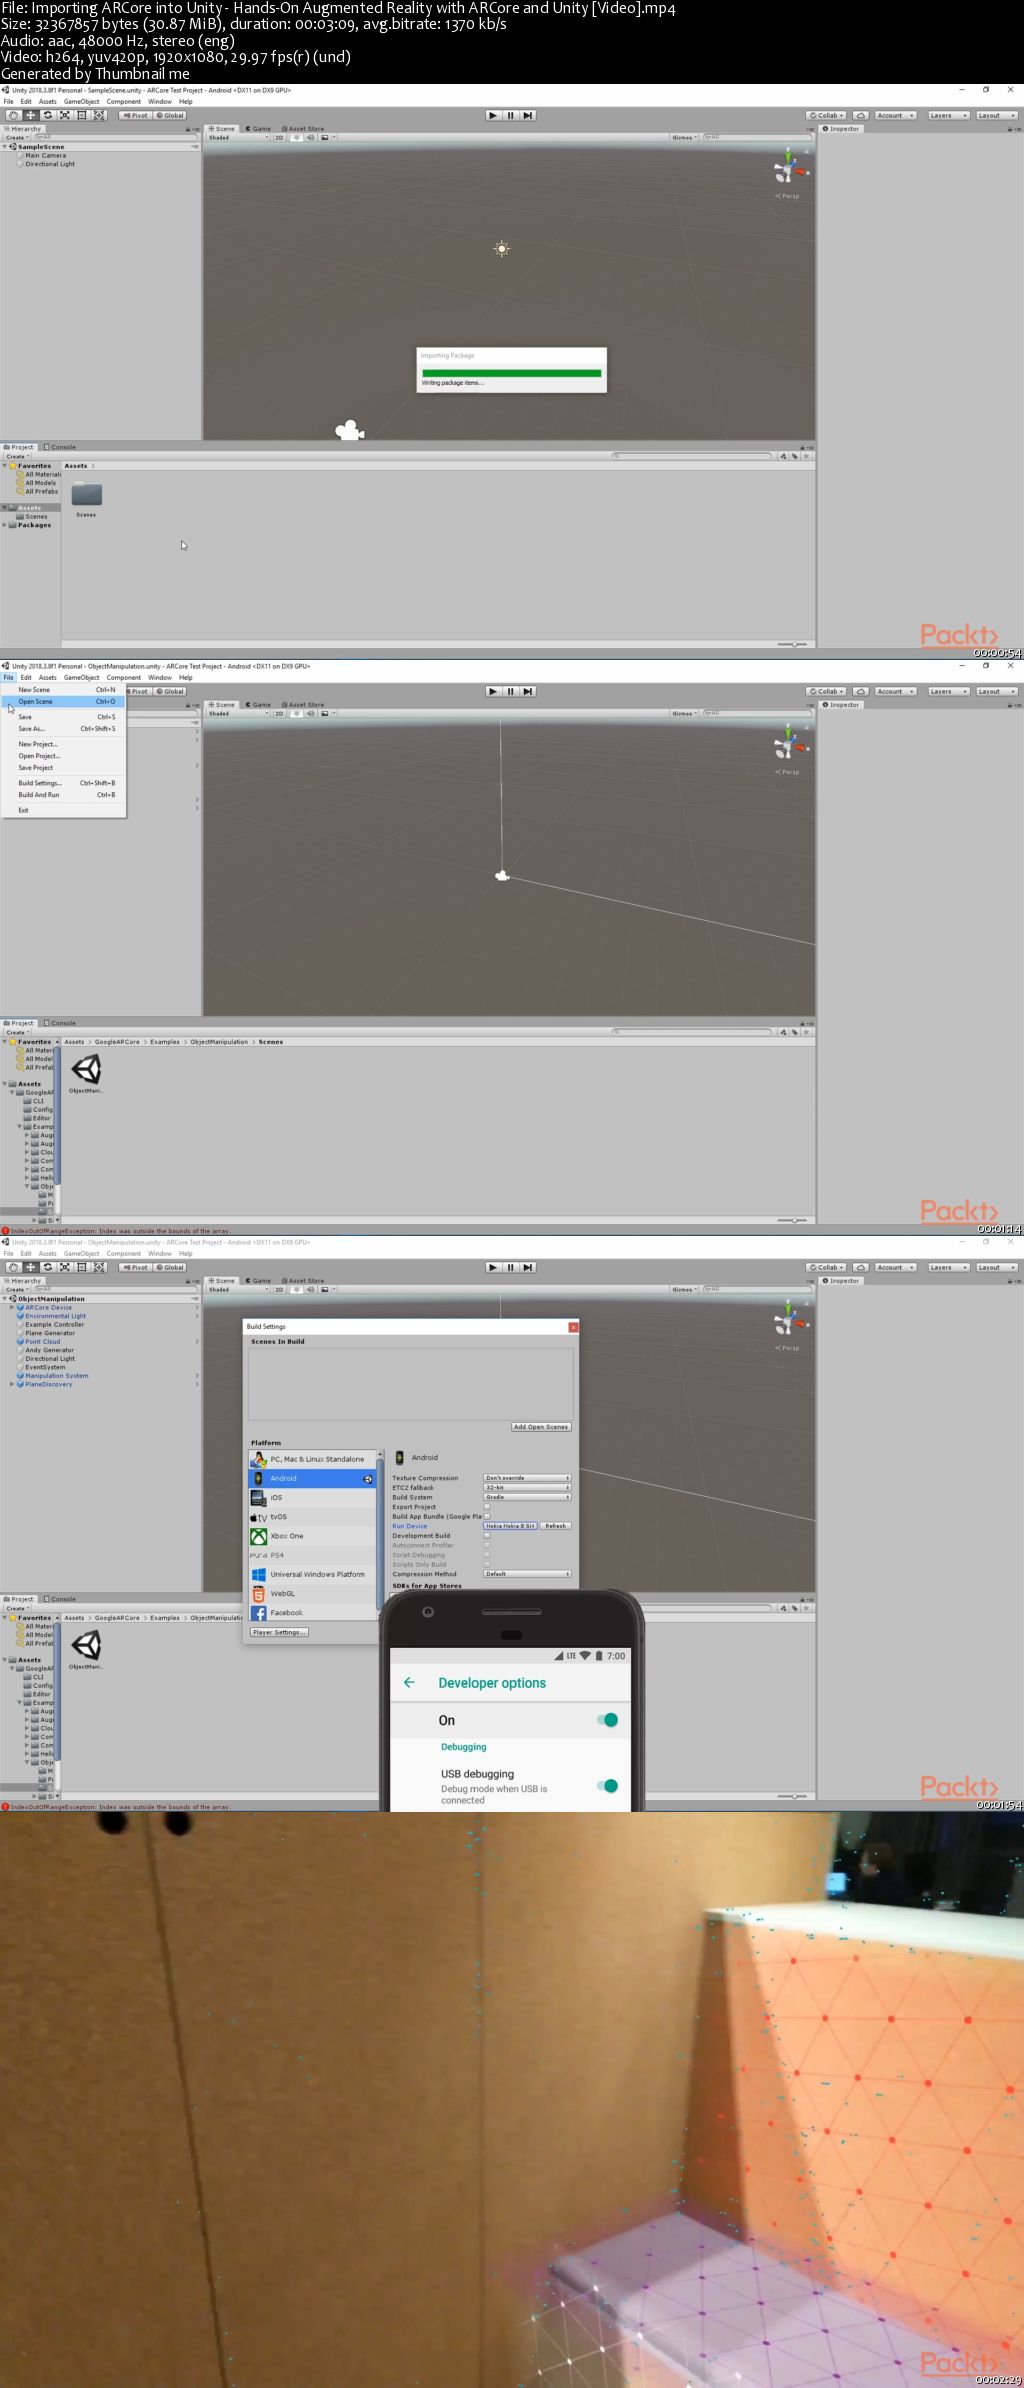Open the Texture Compression dropdown
Image resolution: width=1024 pixels, height=2388 pixels.
[x=527, y=1477]
